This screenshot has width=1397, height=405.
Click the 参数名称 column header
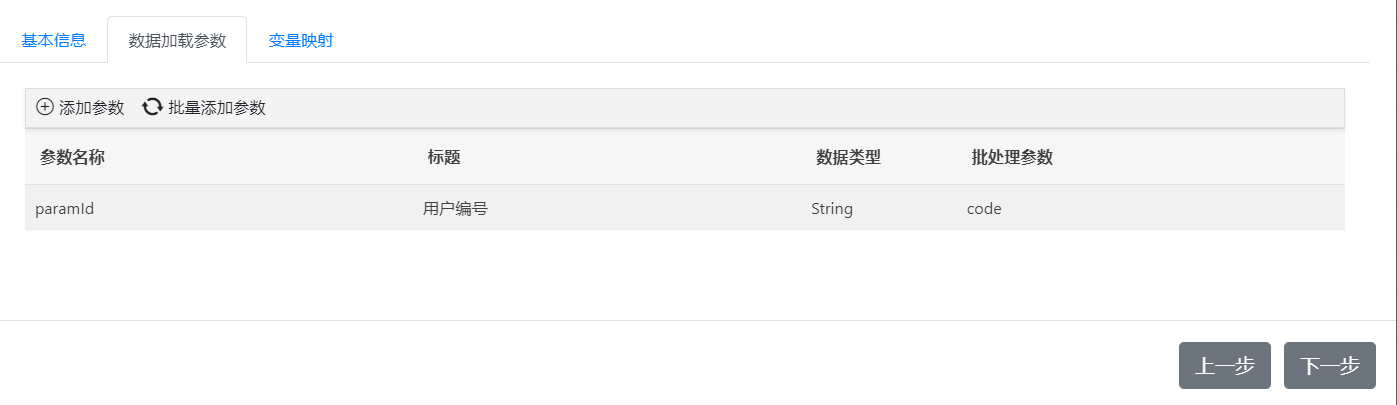(x=73, y=157)
